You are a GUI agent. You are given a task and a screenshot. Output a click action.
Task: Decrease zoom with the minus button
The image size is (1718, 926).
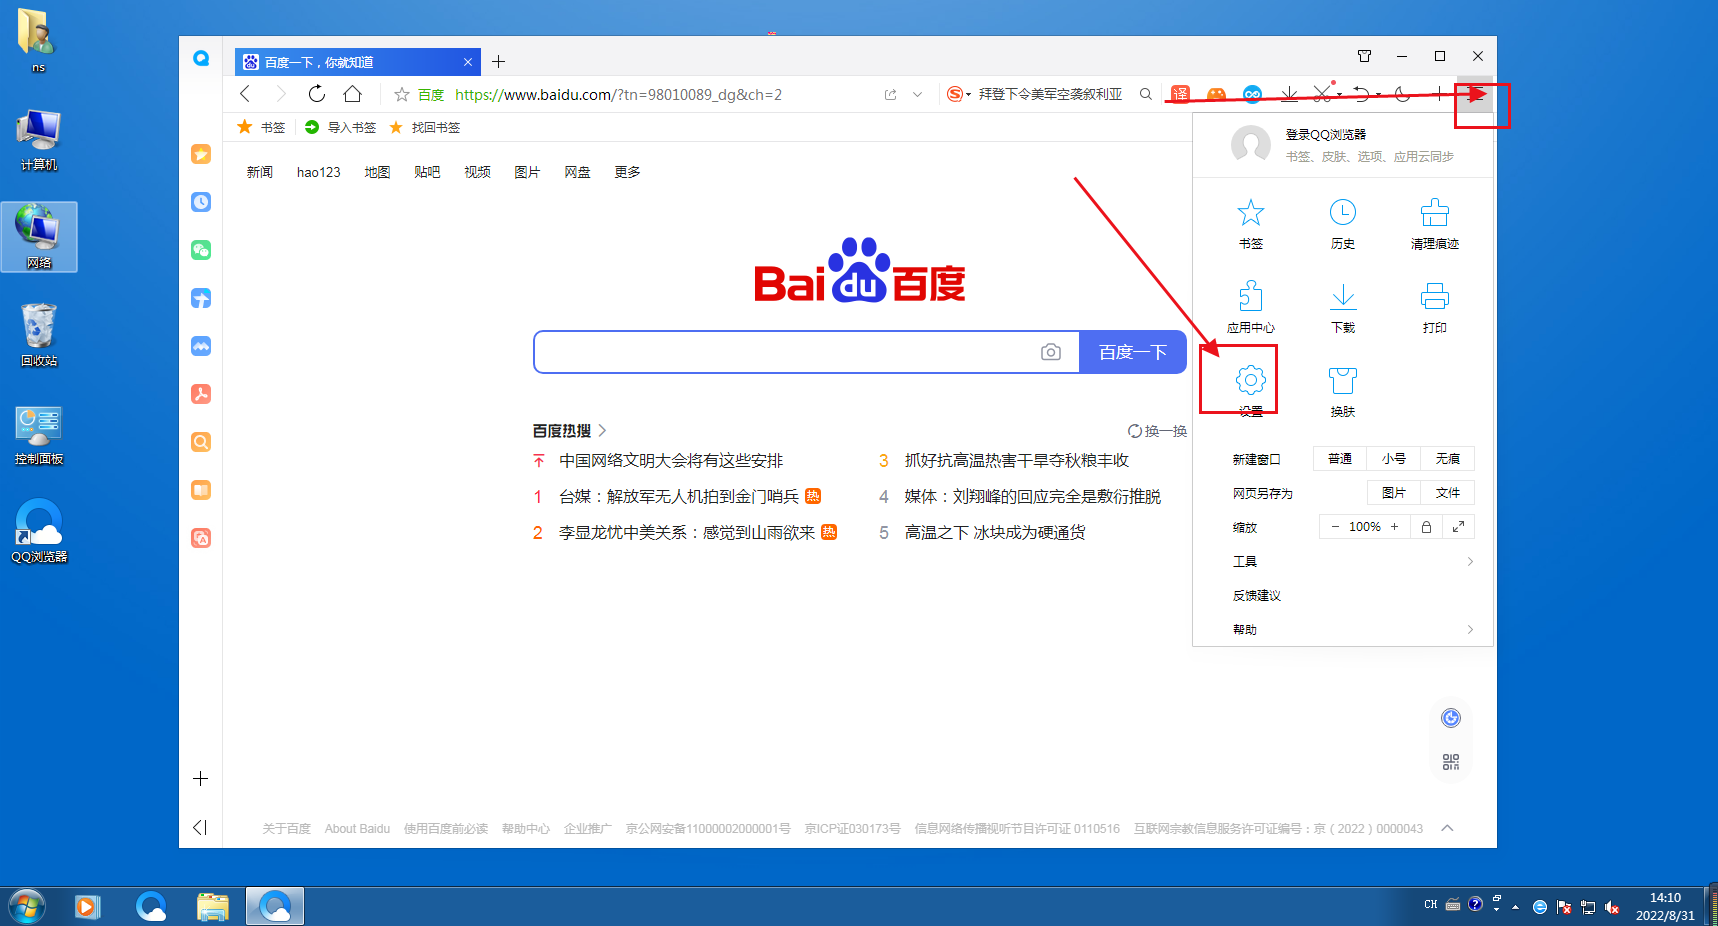(1334, 527)
